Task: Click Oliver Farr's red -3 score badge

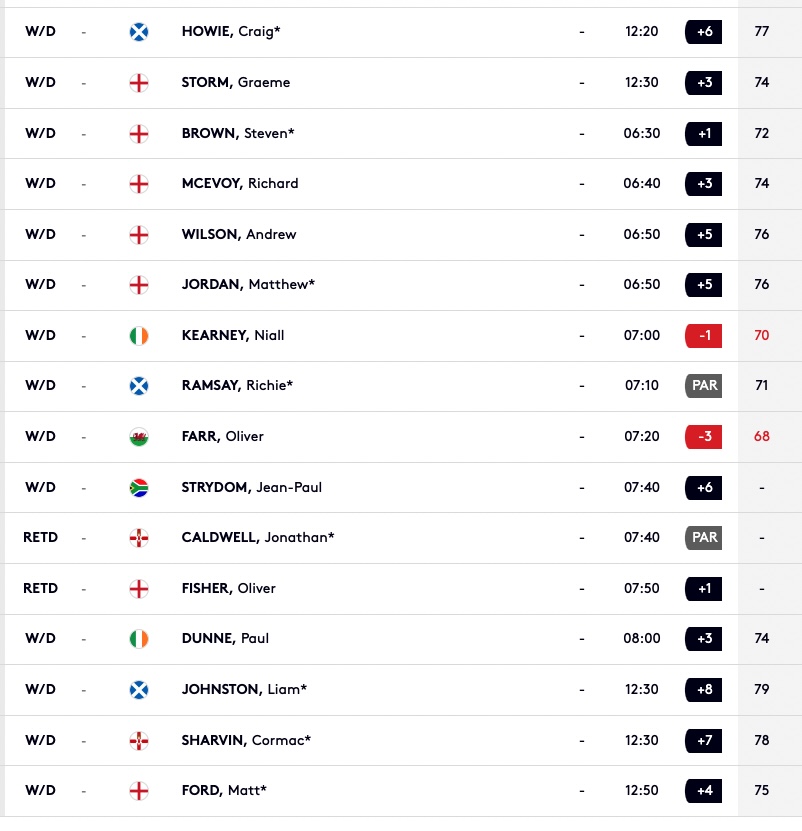Action: click(x=703, y=437)
